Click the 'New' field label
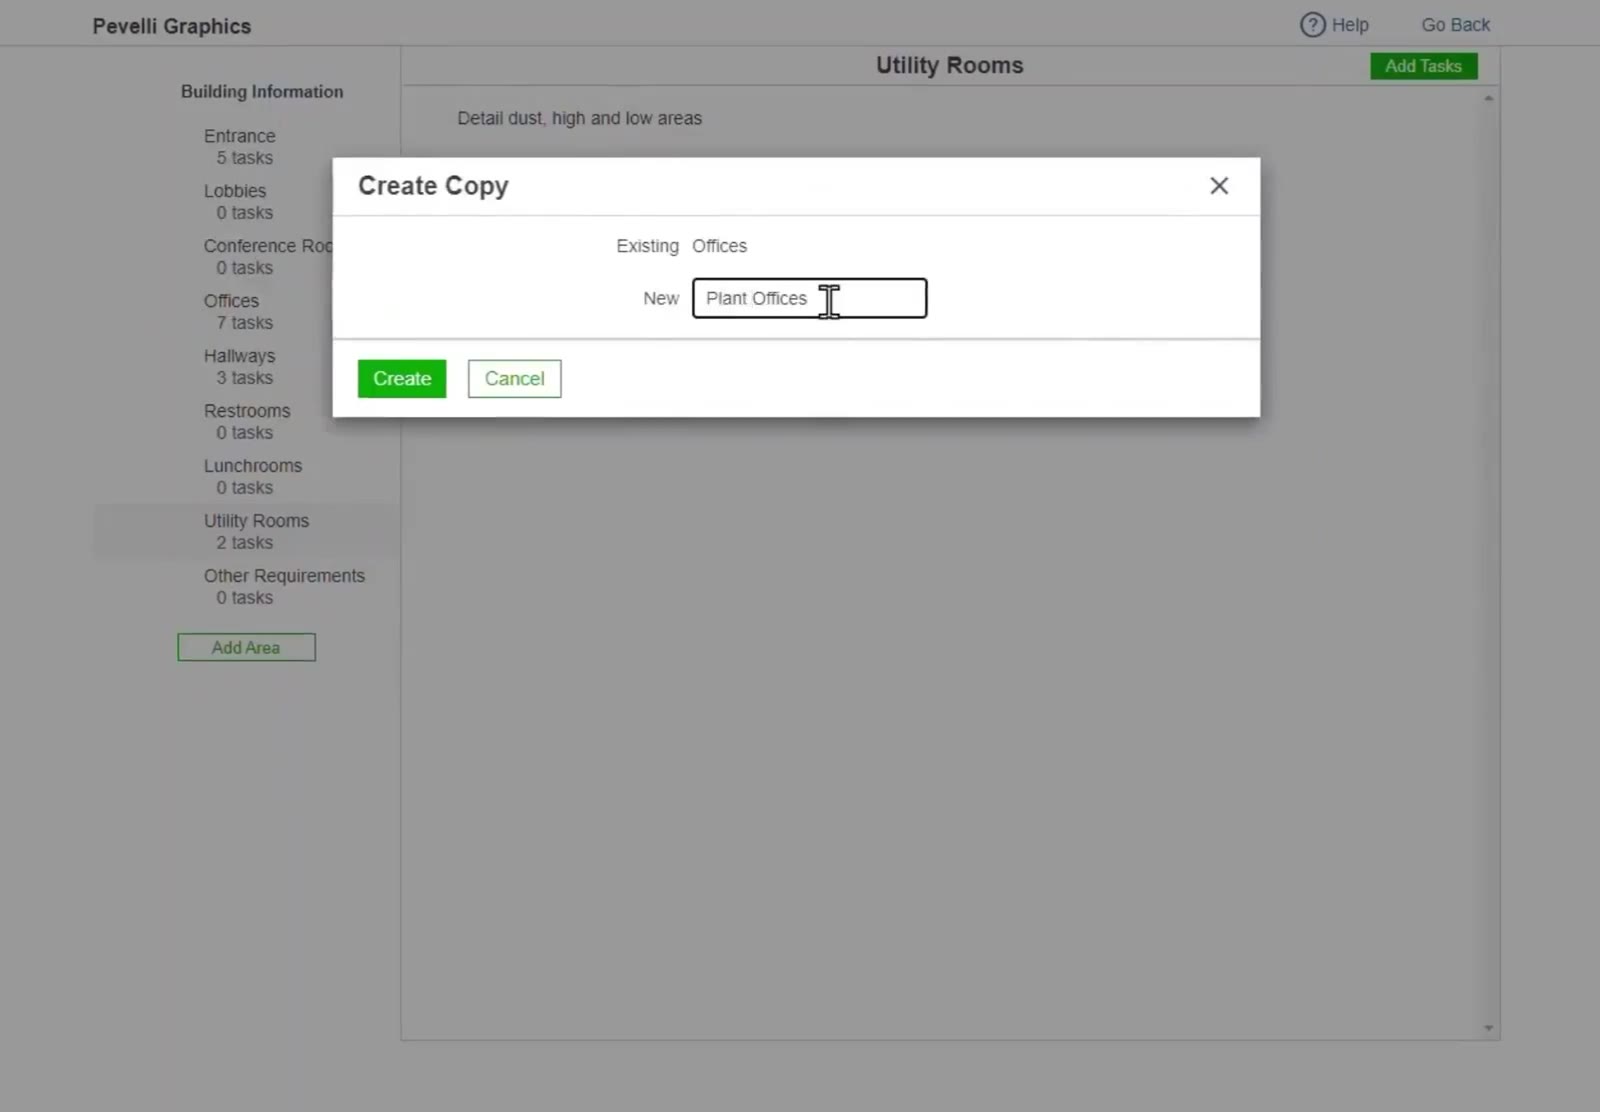Image resolution: width=1600 pixels, height=1112 pixels. [x=661, y=298]
